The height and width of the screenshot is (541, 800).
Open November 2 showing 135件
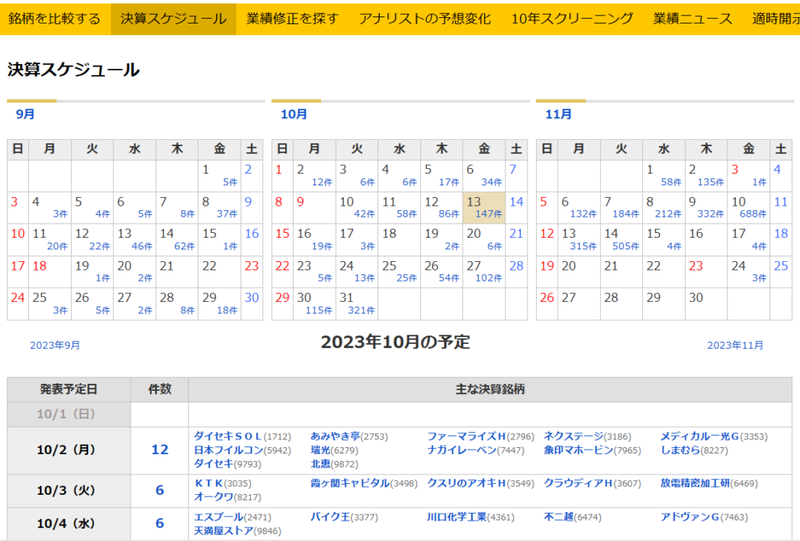[710, 182]
